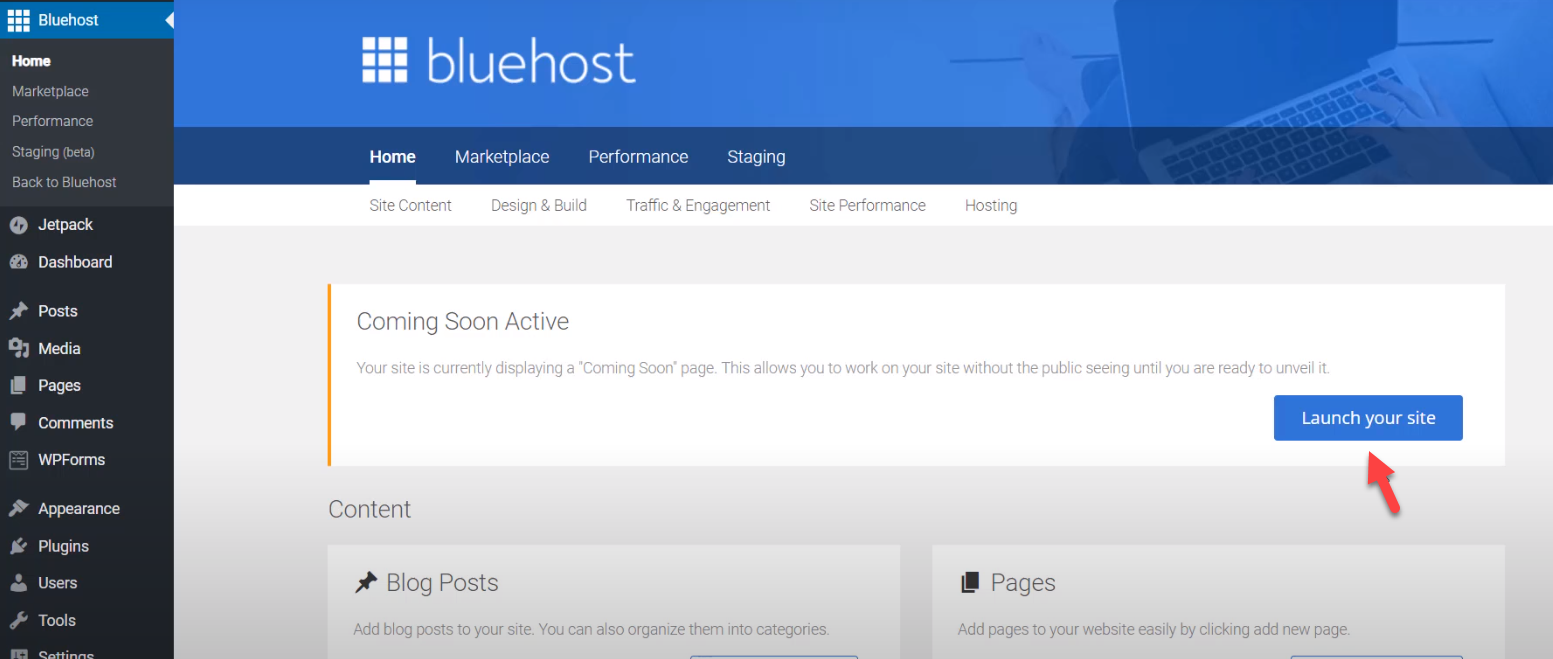The image size is (1553, 659).
Task: Click the WPForms icon in sidebar
Action: 18,460
